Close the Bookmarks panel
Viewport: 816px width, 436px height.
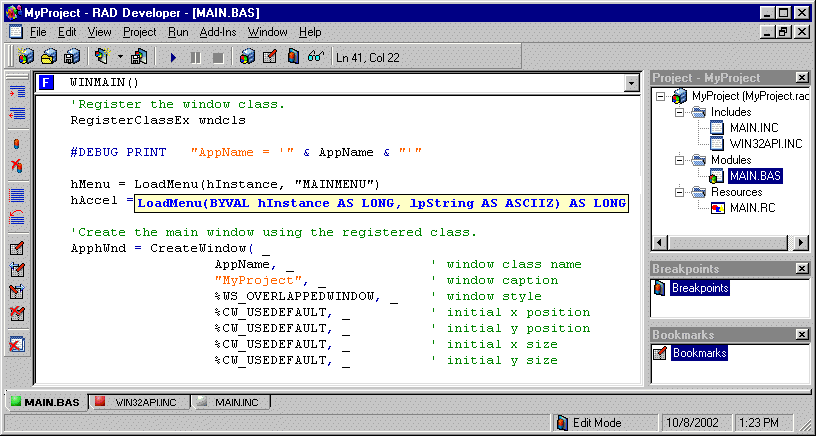point(801,335)
